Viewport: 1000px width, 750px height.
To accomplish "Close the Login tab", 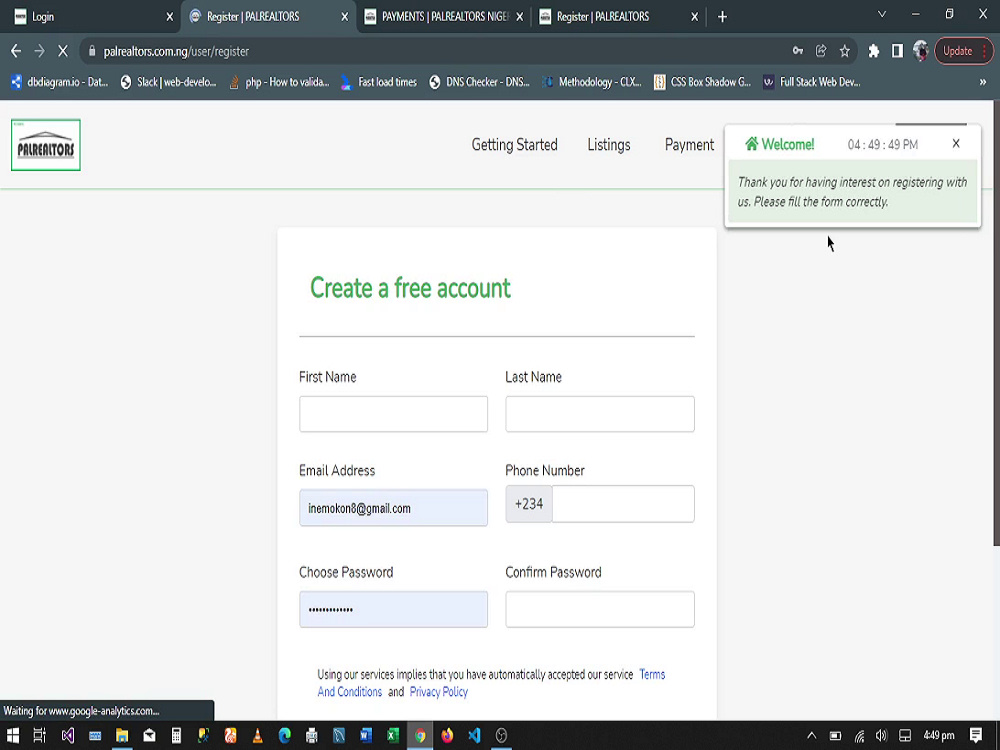I will point(170,17).
